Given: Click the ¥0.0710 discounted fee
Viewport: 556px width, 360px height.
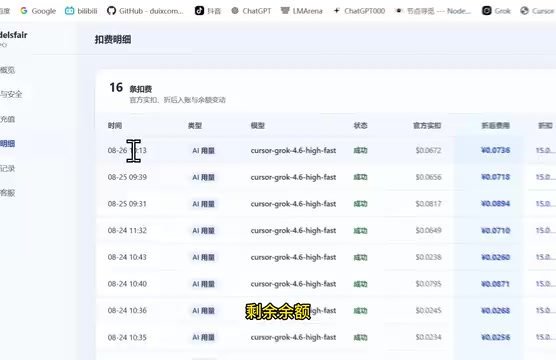Looking at the screenshot, I should [495, 231].
